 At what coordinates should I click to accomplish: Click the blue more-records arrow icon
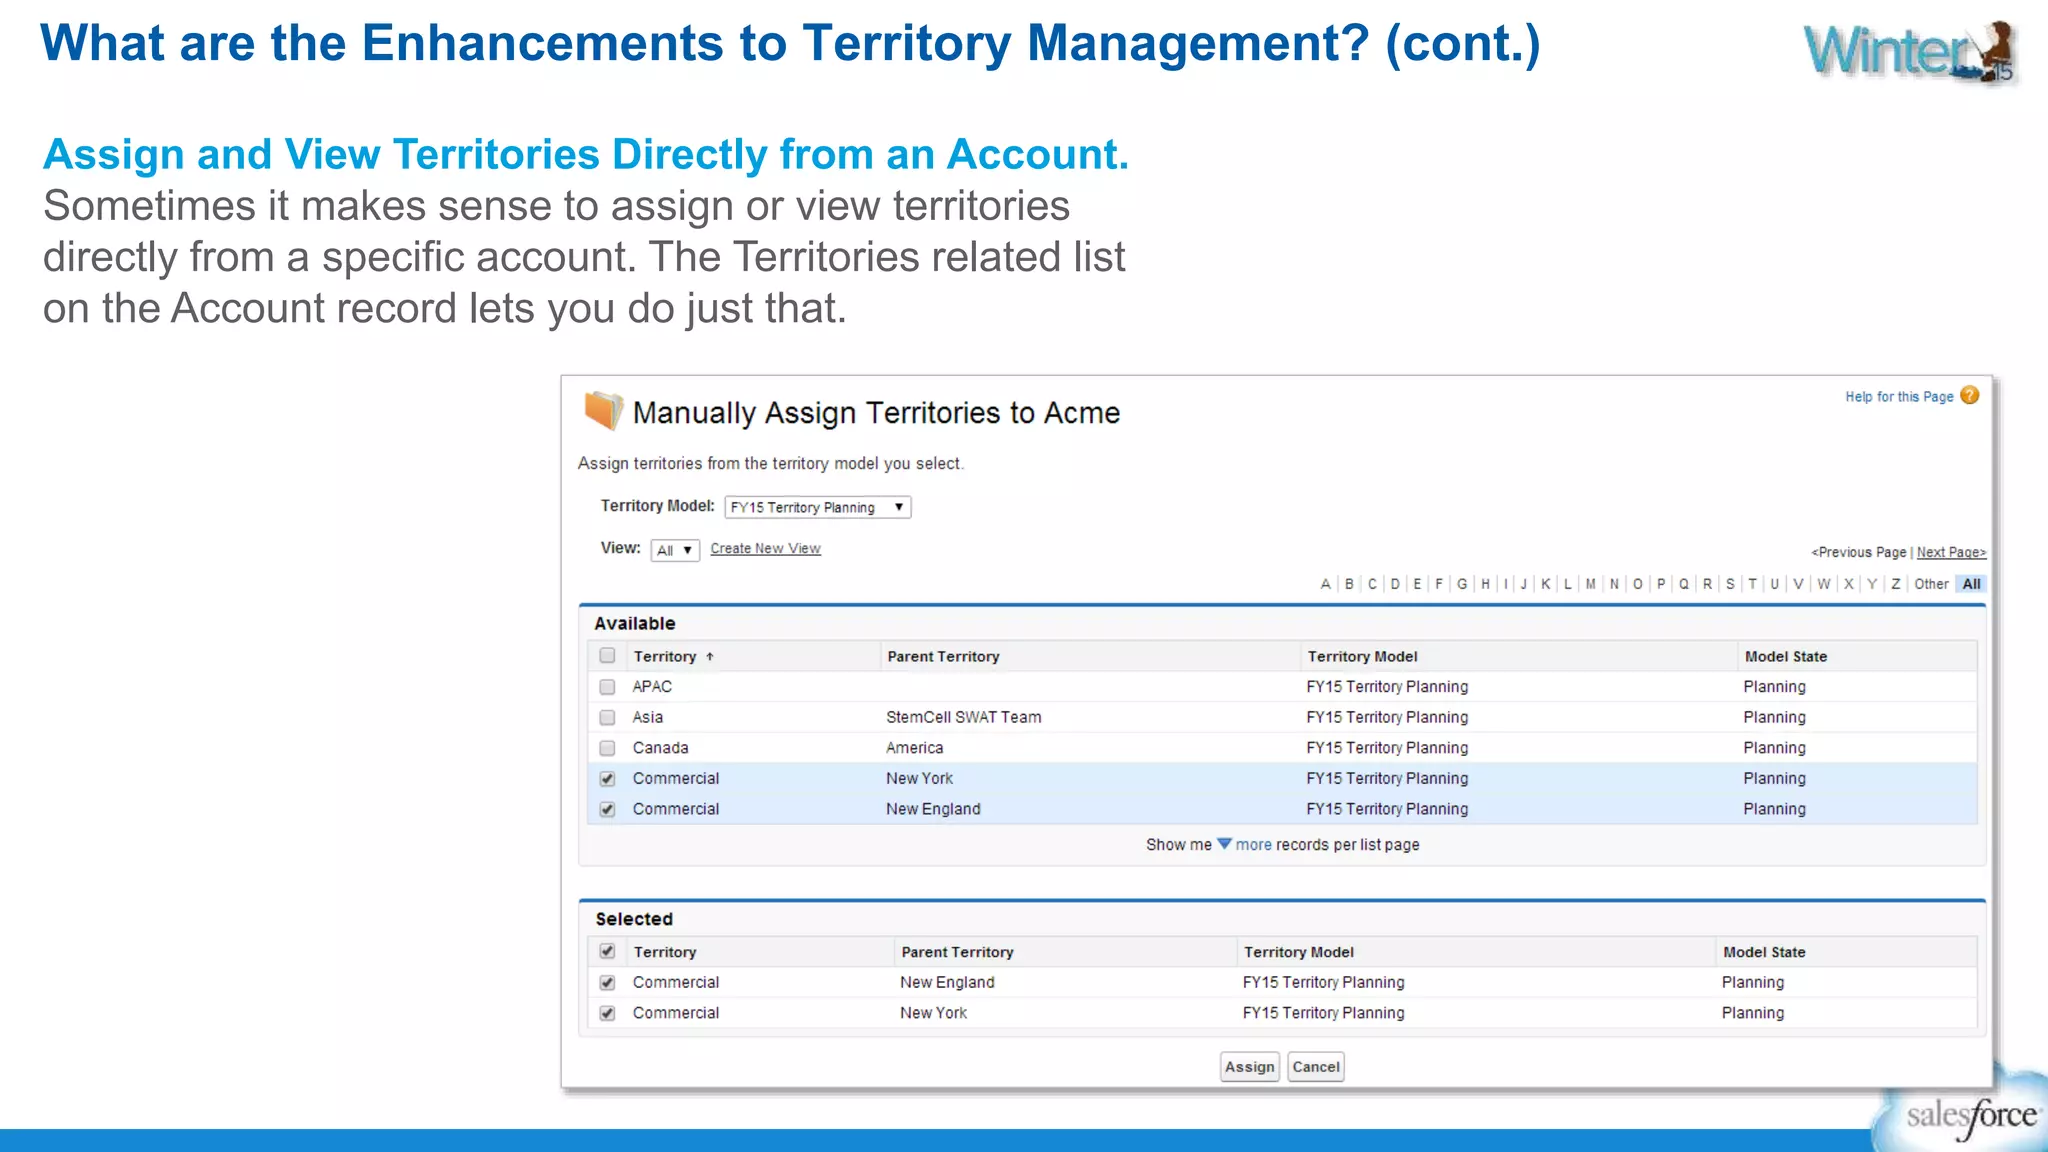(1224, 844)
